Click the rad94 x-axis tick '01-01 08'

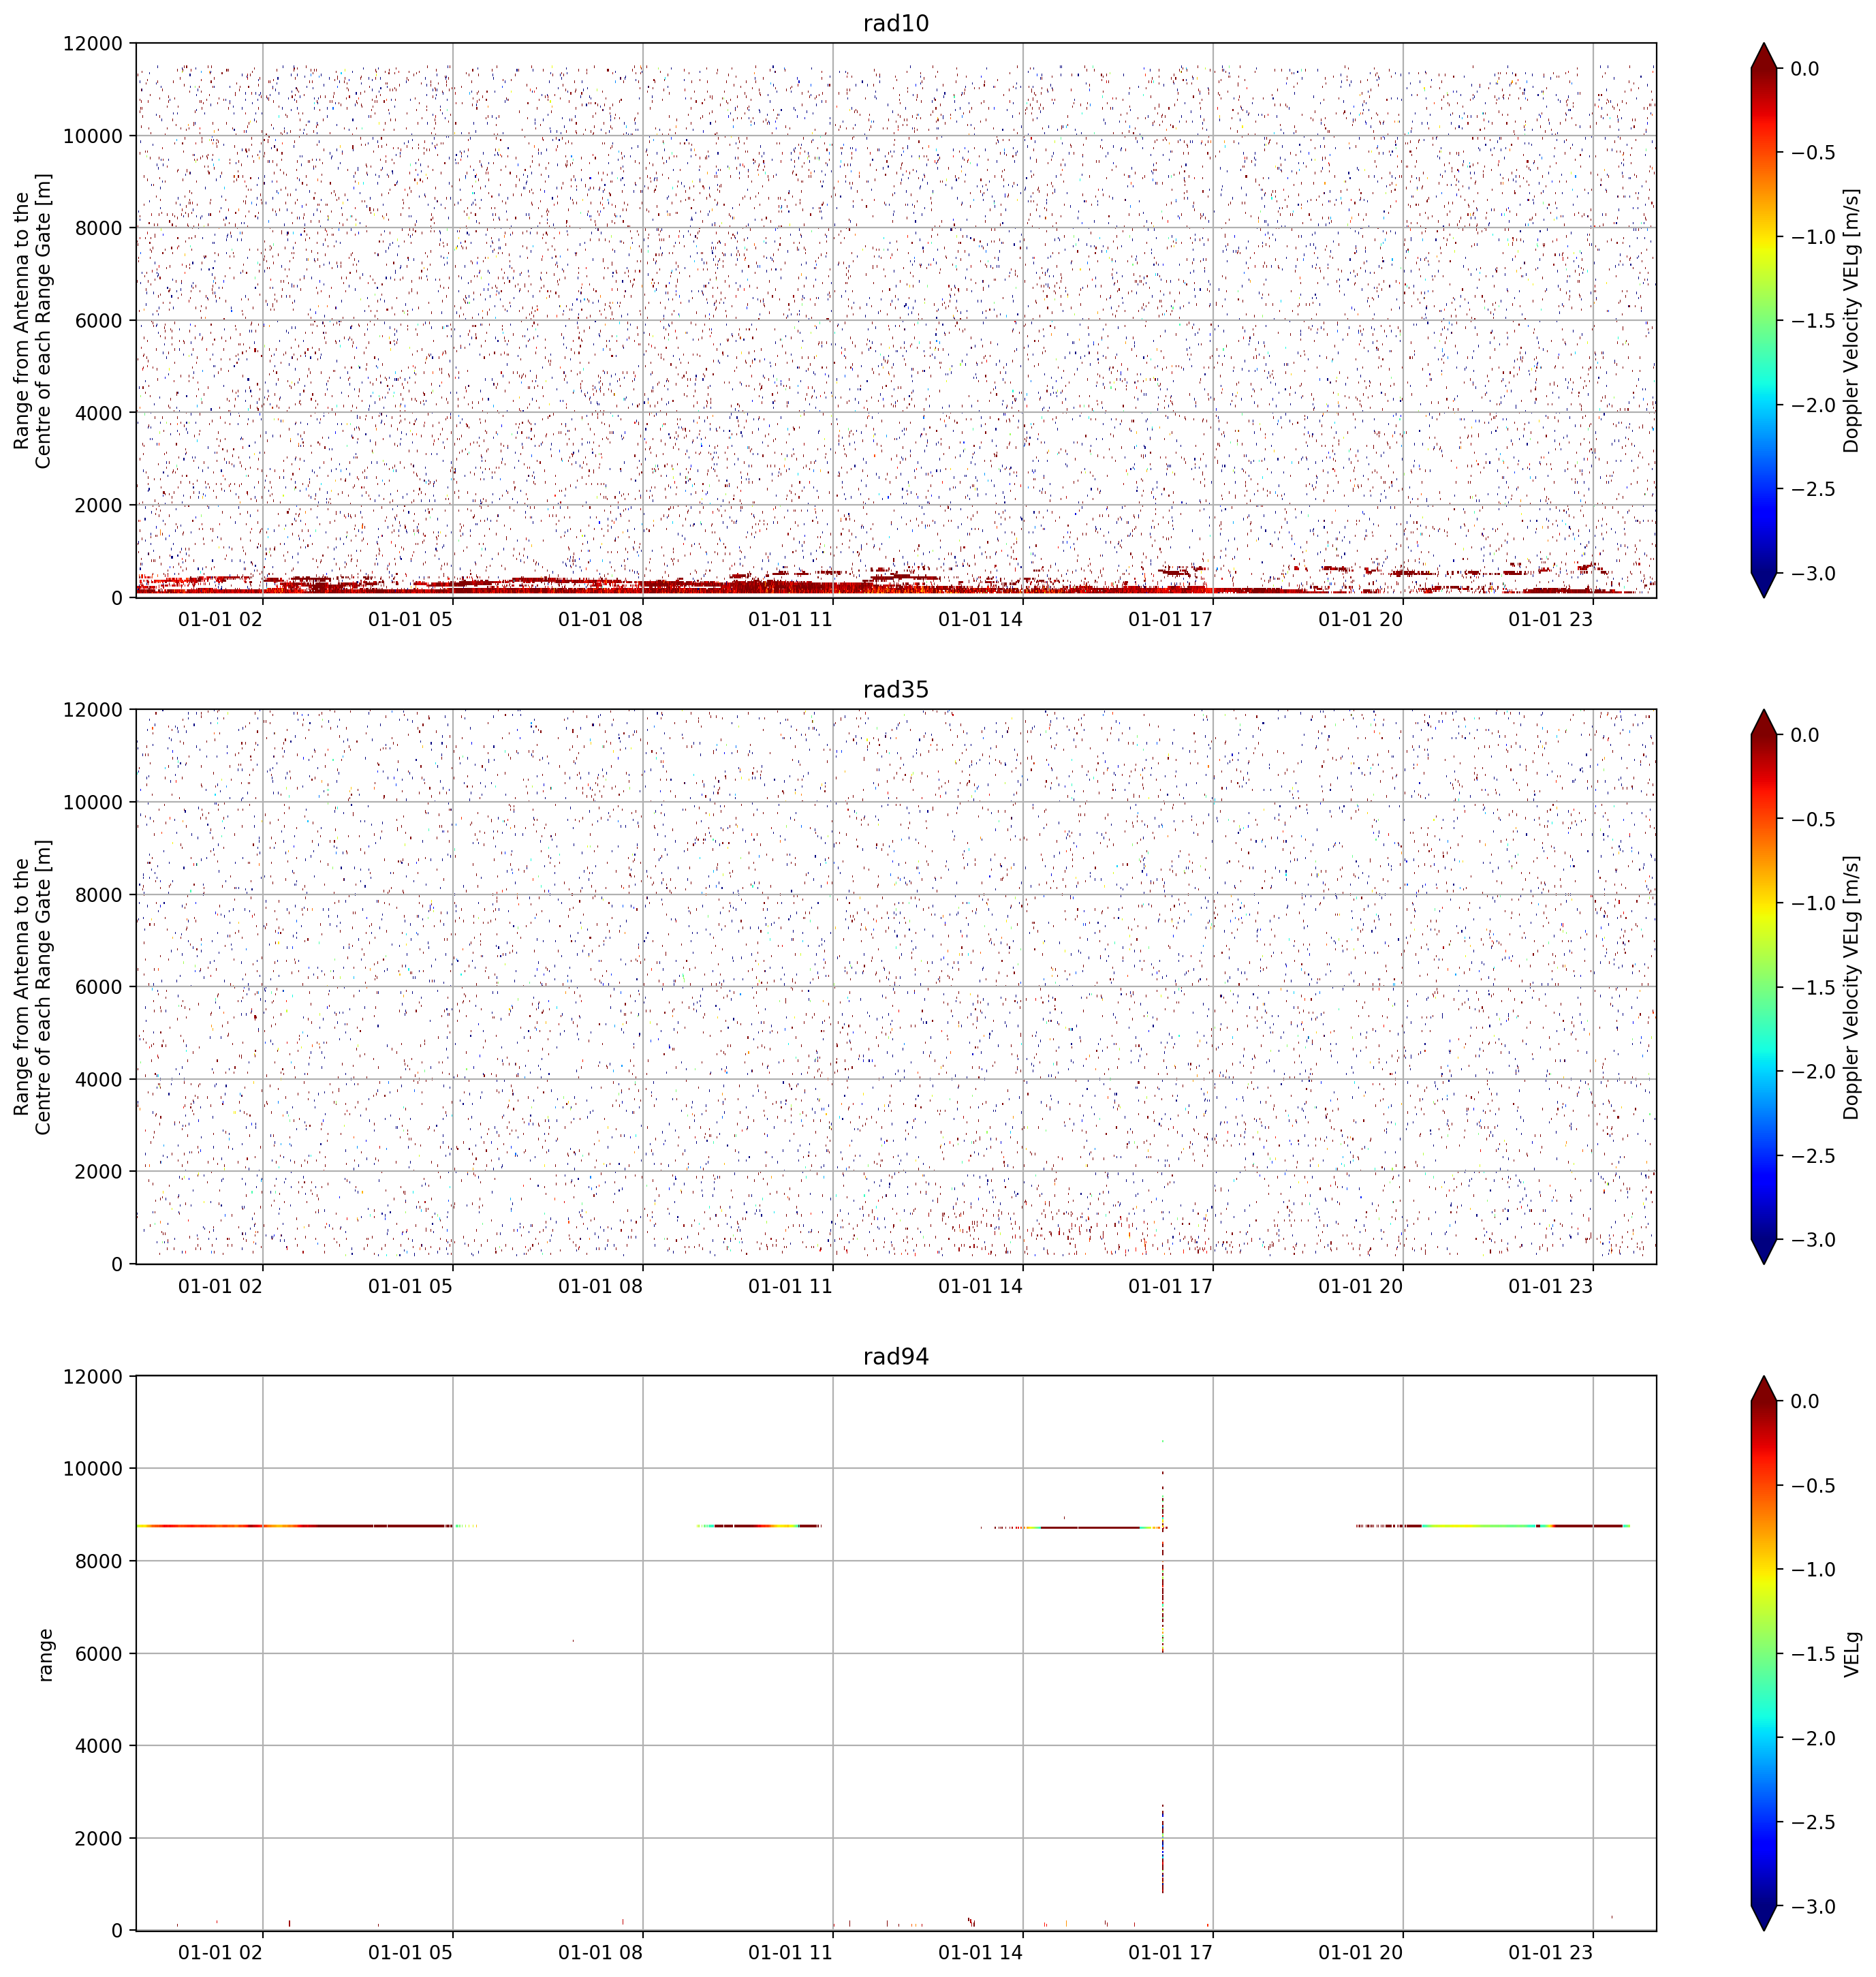pos(600,1952)
